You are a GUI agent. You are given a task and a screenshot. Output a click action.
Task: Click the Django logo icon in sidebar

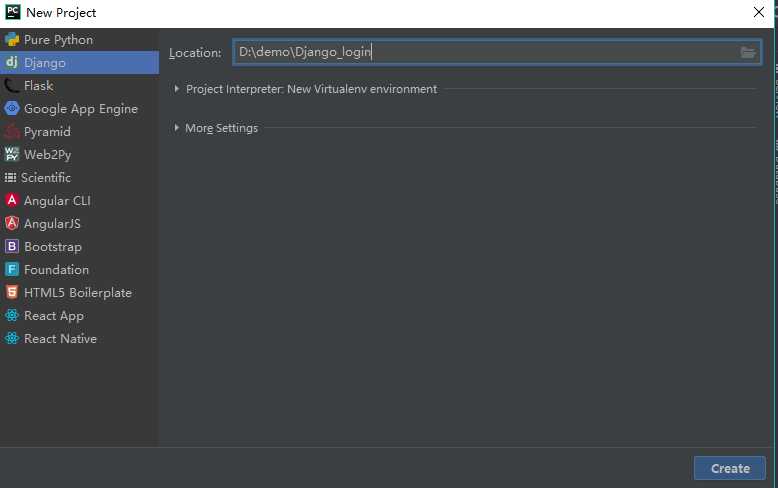(x=12, y=63)
